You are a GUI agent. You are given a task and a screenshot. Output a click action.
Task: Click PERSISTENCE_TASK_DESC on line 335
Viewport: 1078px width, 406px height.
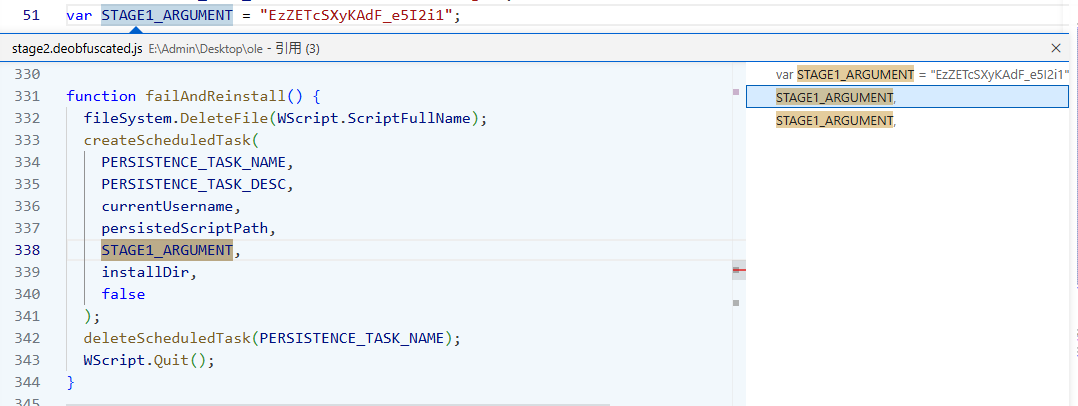point(193,184)
